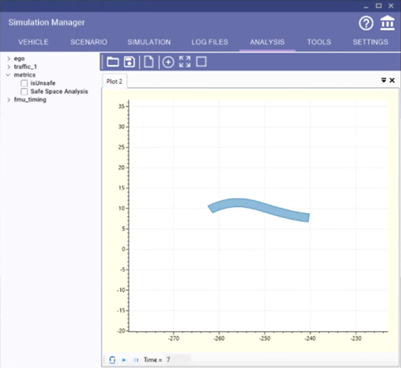The height and width of the screenshot is (368, 401).
Task: Close the Simulation Manager window
Action: click(x=391, y=6)
